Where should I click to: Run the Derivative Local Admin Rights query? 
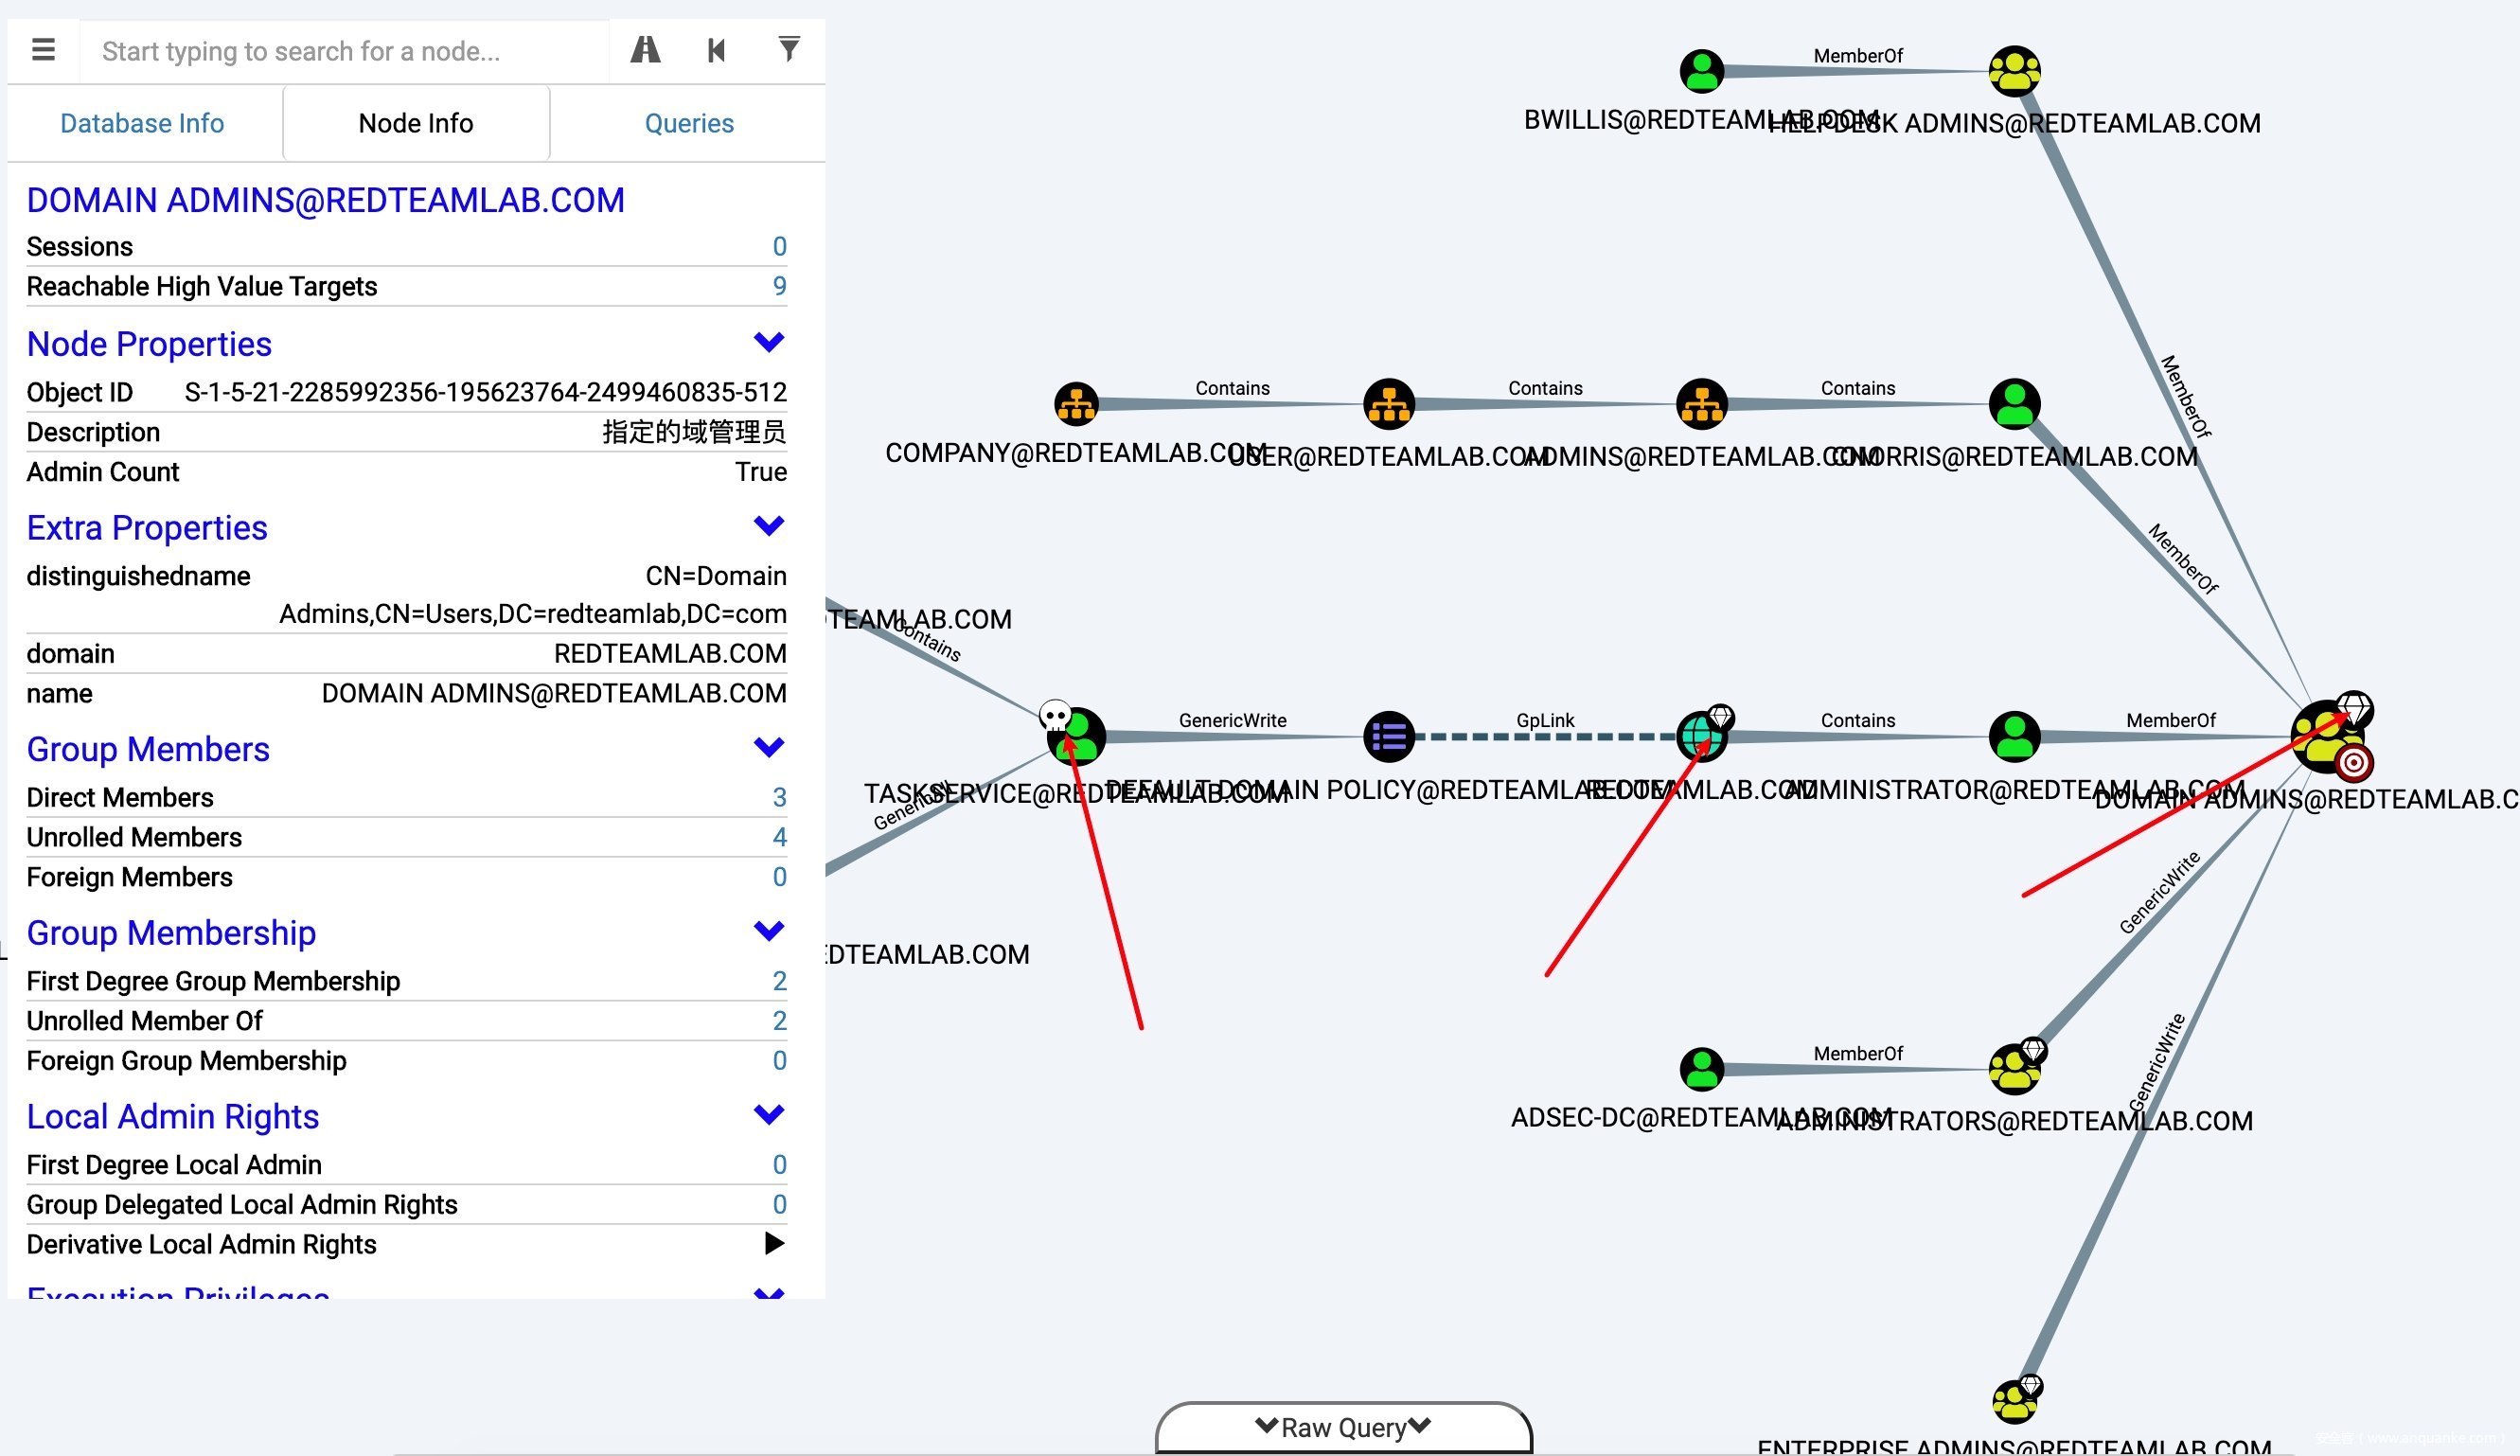pos(773,1243)
